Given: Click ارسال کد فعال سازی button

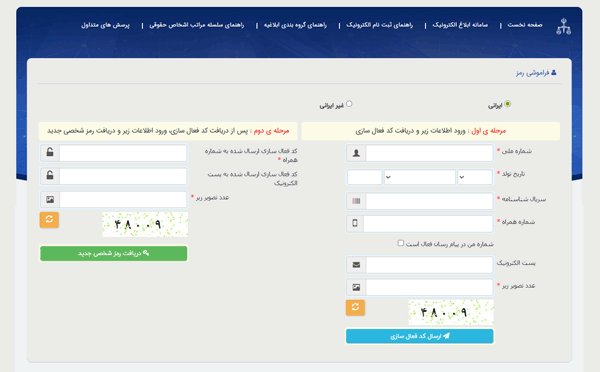Looking at the screenshot, I should (x=419, y=336).
